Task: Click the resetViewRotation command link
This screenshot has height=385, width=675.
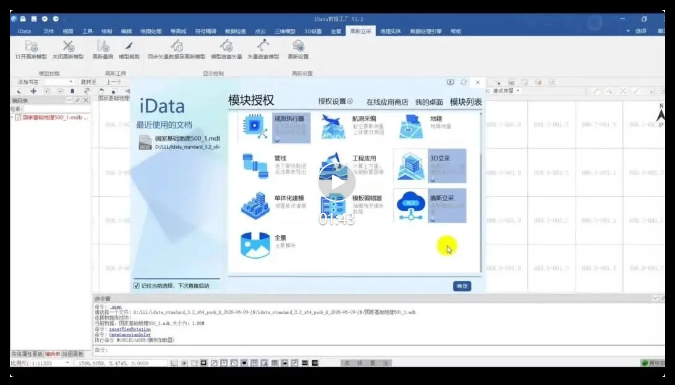Action: coord(130,329)
